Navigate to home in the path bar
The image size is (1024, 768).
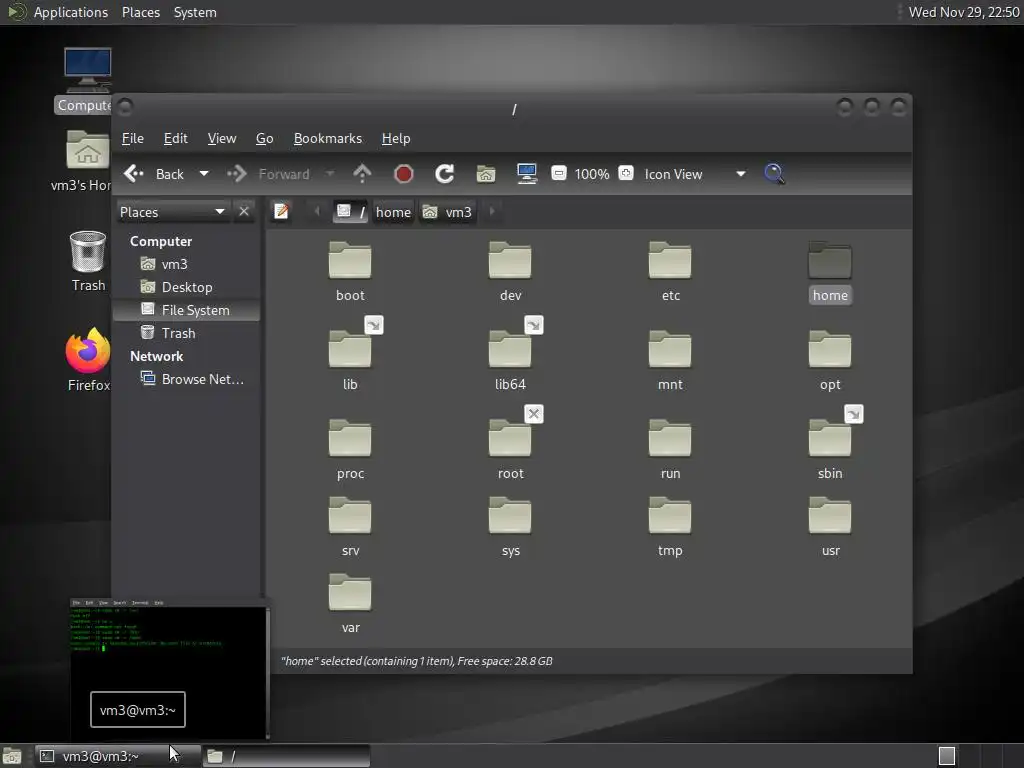coord(393,212)
